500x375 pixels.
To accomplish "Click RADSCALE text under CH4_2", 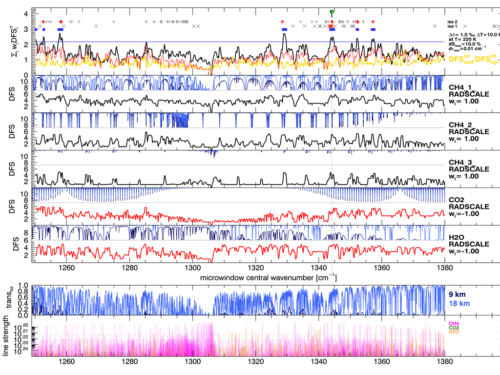I will 469,132.
